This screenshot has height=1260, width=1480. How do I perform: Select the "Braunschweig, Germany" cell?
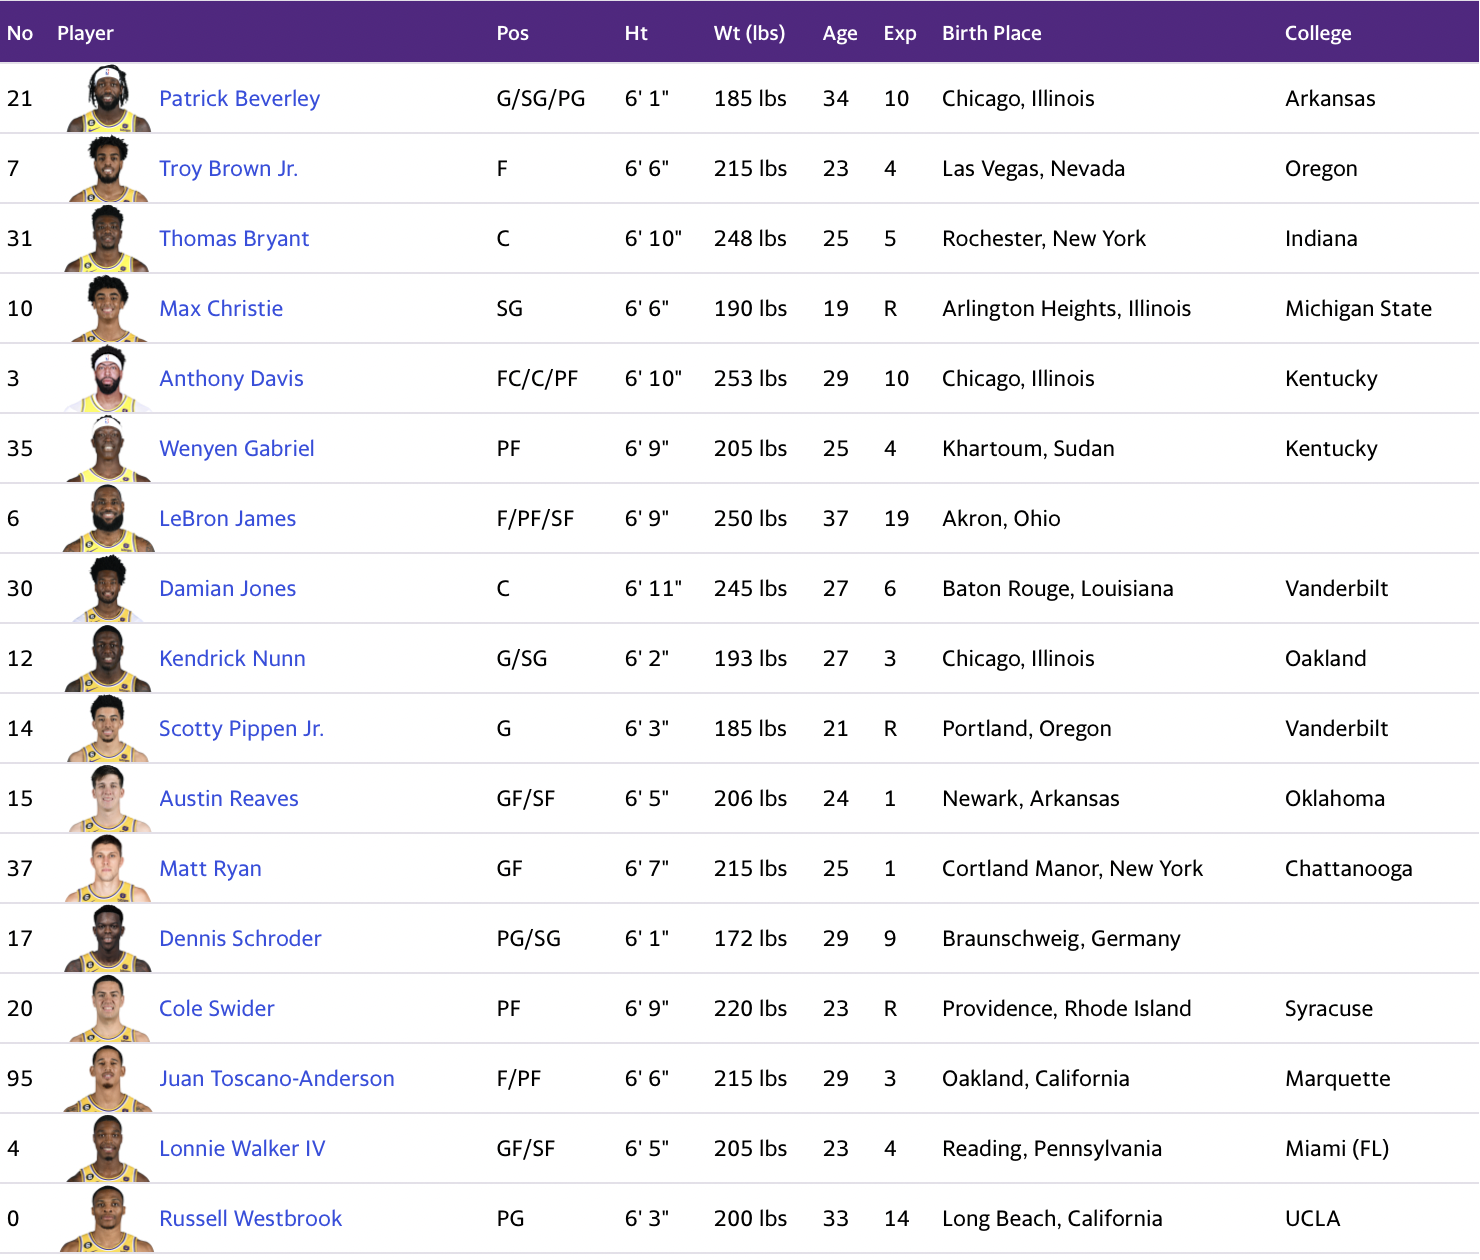[x=1061, y=938]
